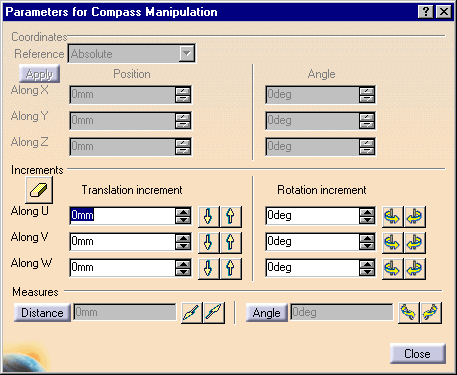Click the Angle measure button

267,313
